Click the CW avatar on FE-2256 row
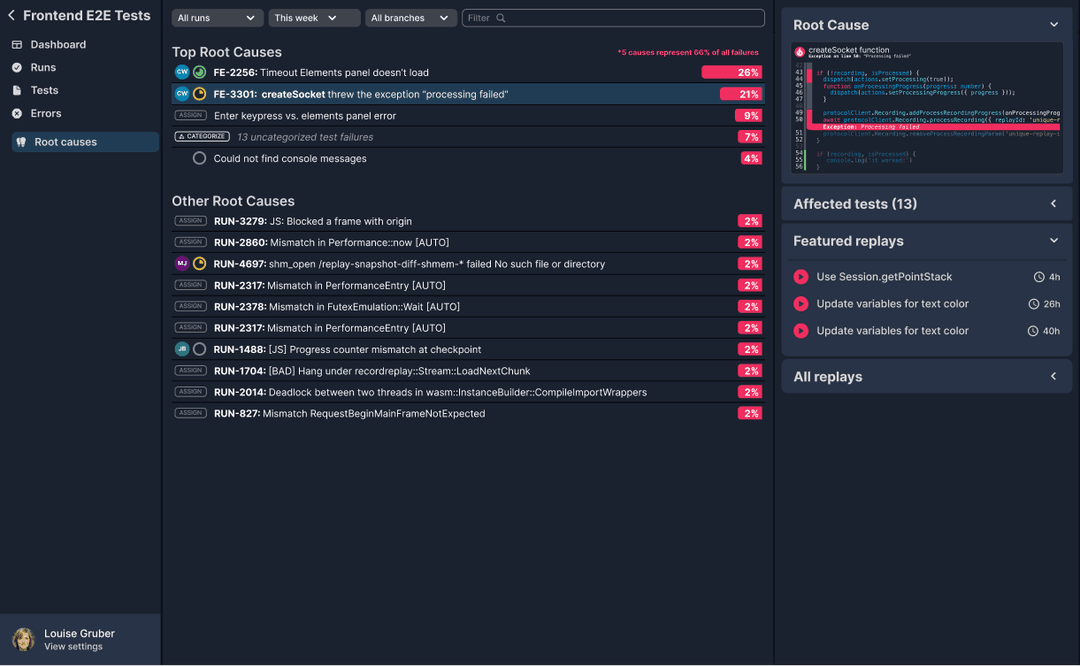The height and width of the screenshot is (666, 1080). coord(182,72)
